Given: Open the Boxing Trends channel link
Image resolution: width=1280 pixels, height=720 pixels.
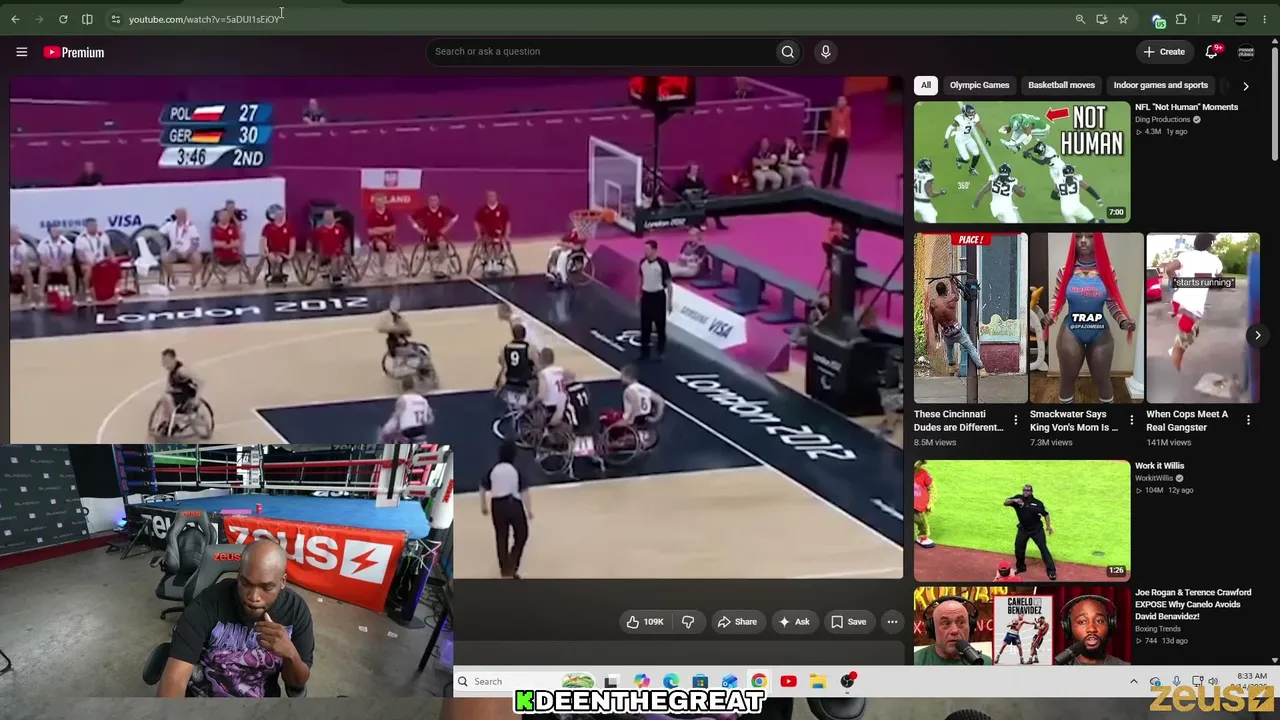Looking at the screenshot, I should point(1159,629).
